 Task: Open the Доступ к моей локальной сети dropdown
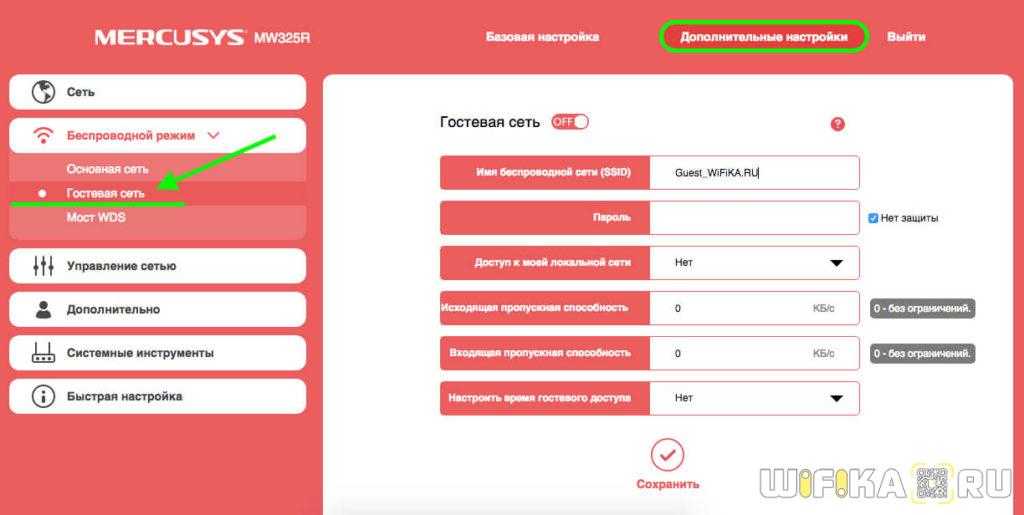point(754,262)
